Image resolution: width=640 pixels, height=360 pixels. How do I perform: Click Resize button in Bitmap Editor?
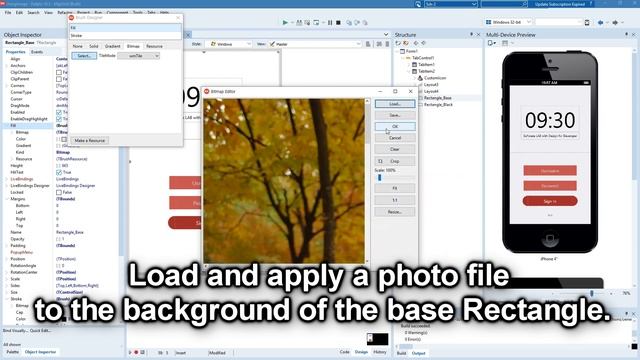pos(395,212)
